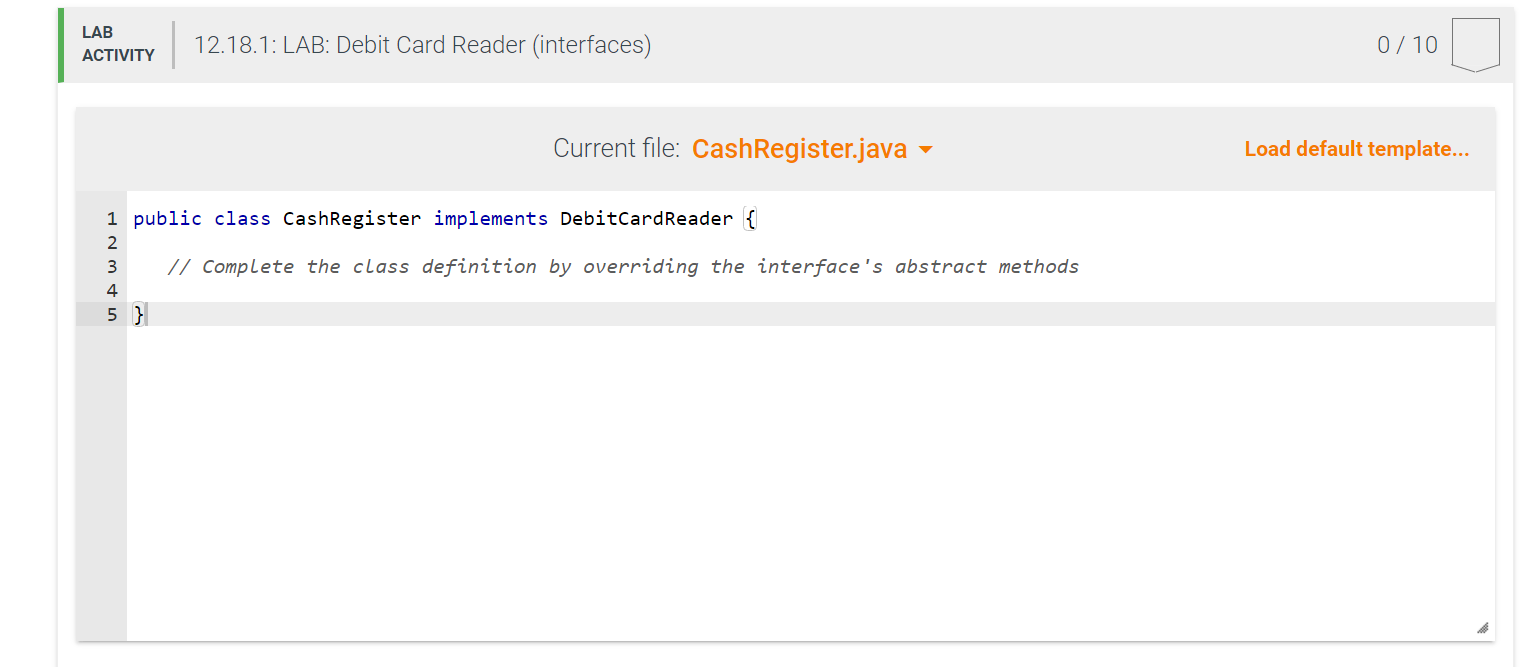Click the pennant completion icon

(1476, 43)
